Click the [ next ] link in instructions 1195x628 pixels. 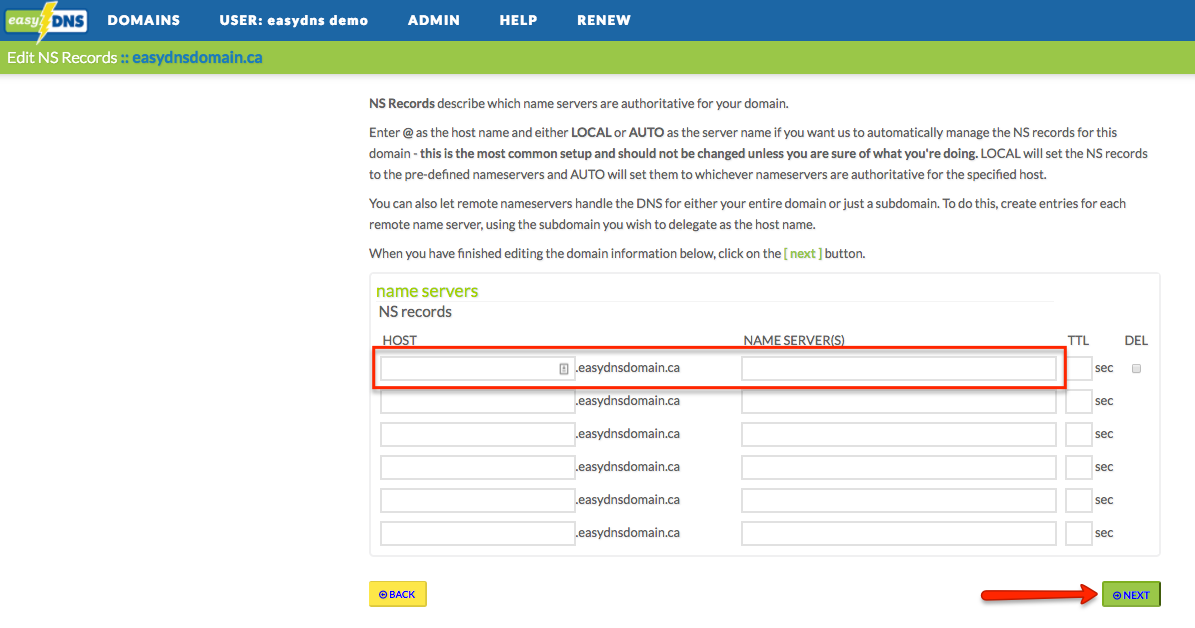(x=803, y=254)
